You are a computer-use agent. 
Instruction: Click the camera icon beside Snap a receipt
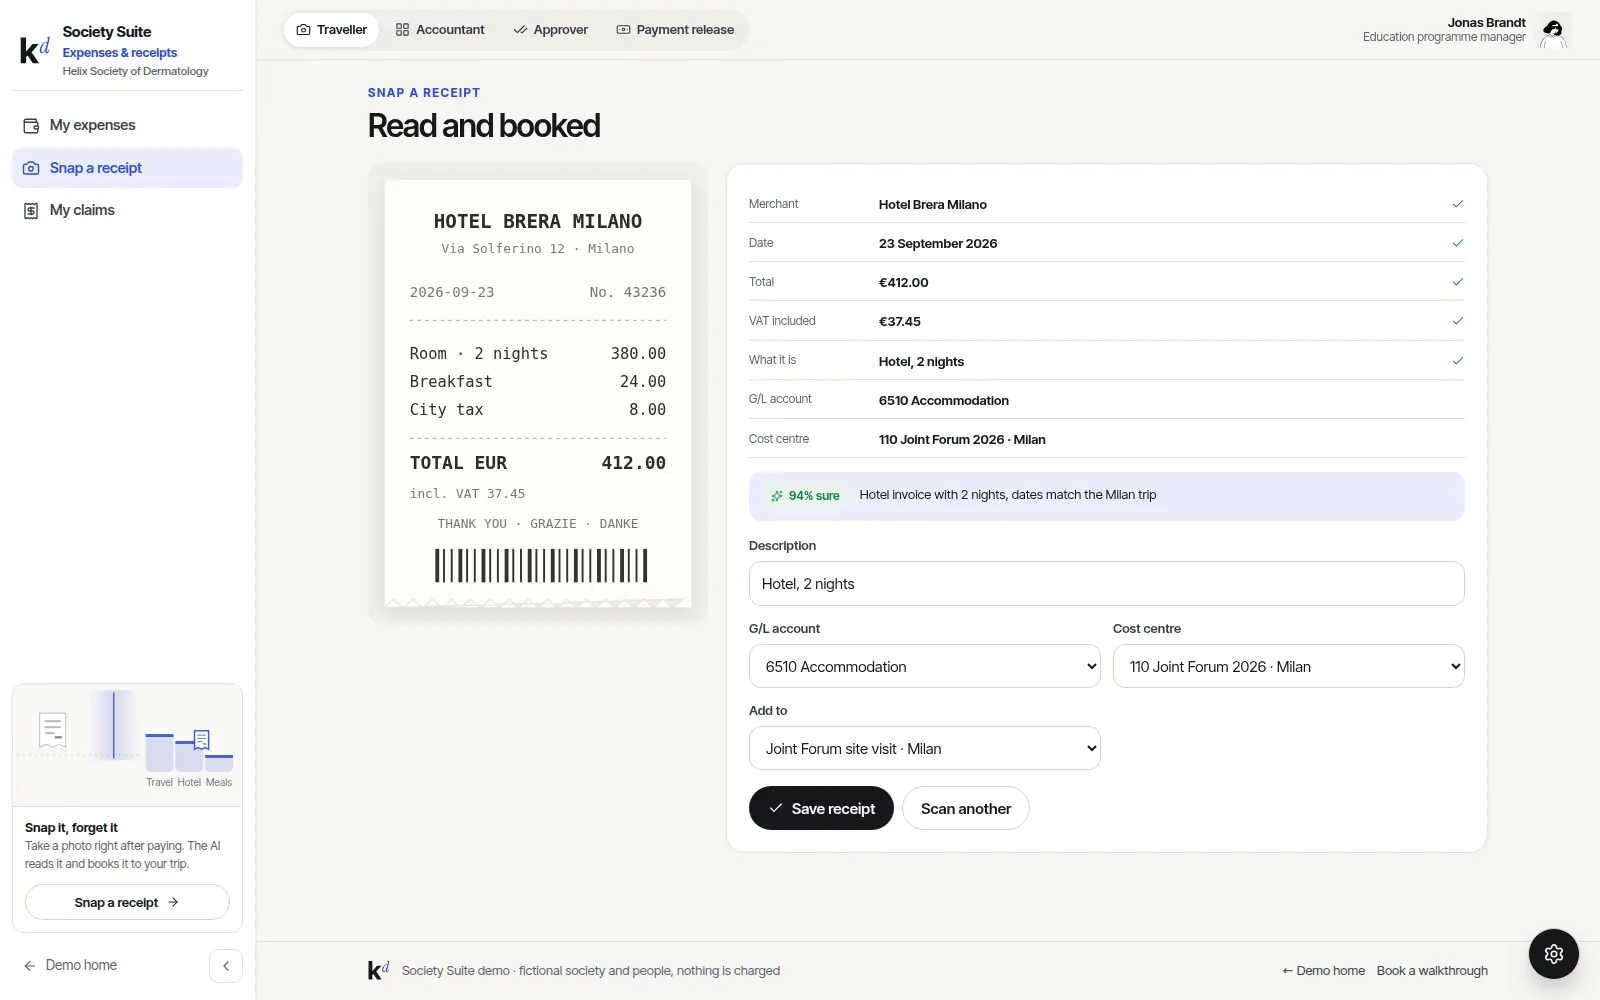click(x=31, y=168)
